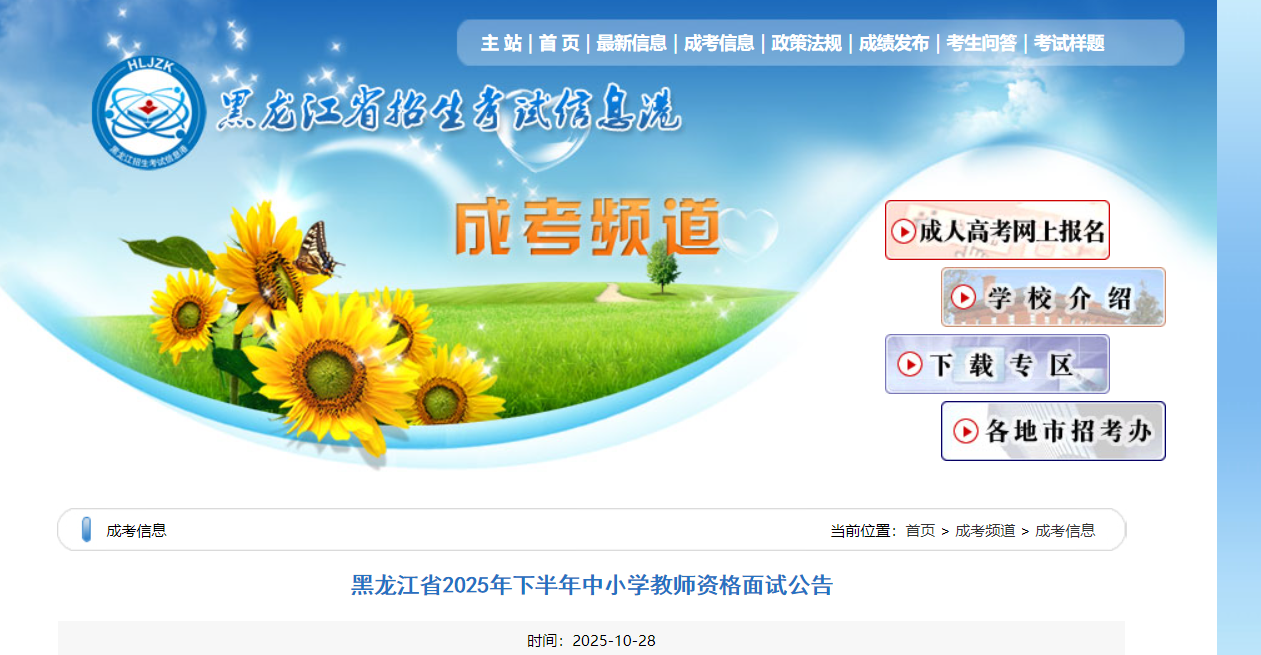Click the play icon beside 各地市招考办
This screenshot has width=1261, height=655.
coord(966,431)
